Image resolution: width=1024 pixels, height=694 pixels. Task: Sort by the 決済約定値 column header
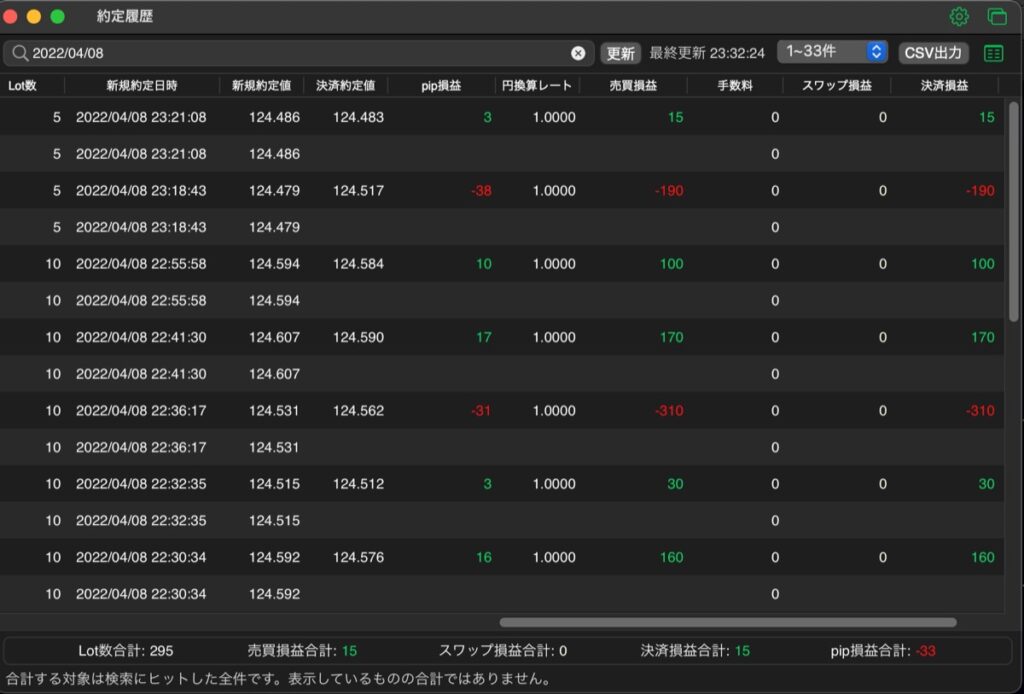tap(345, 86)
